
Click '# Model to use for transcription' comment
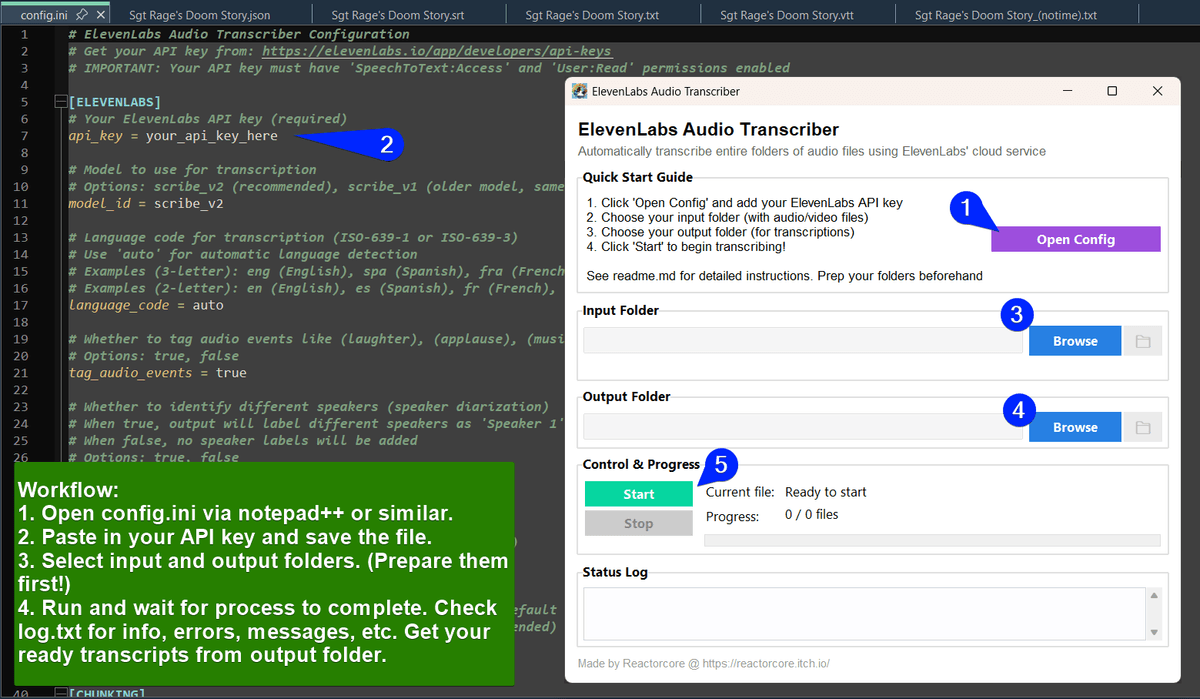pyautogui.click(x=192, y=170)
